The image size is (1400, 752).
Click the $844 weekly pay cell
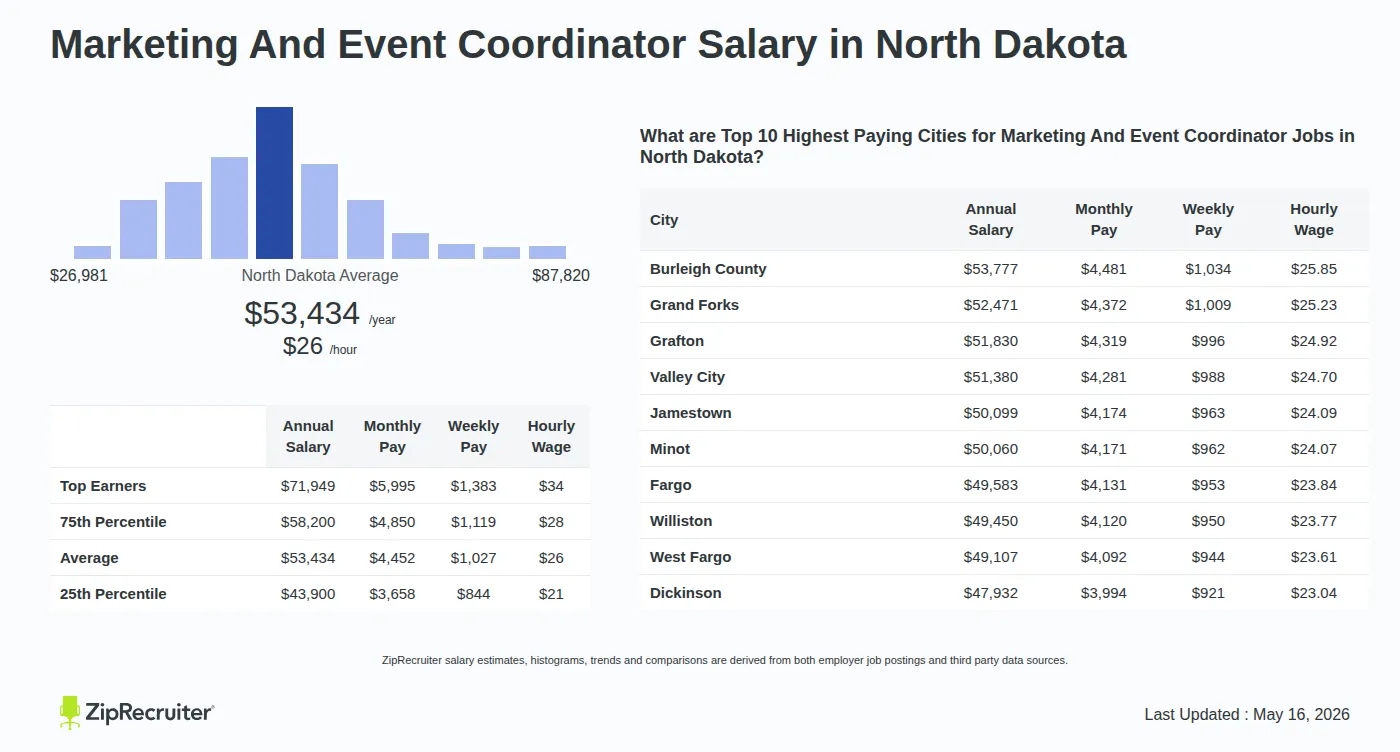(x=473, y=594)
